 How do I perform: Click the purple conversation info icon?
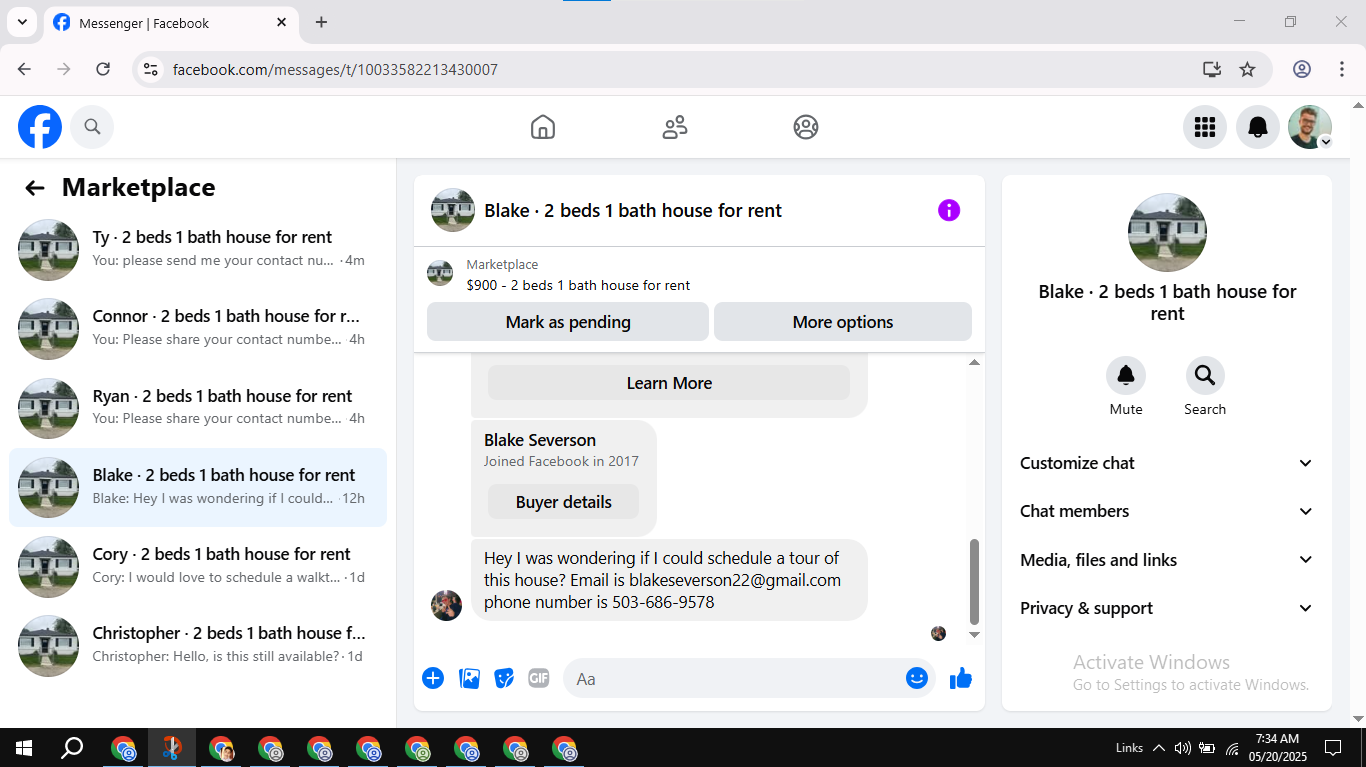click(949, 210)
